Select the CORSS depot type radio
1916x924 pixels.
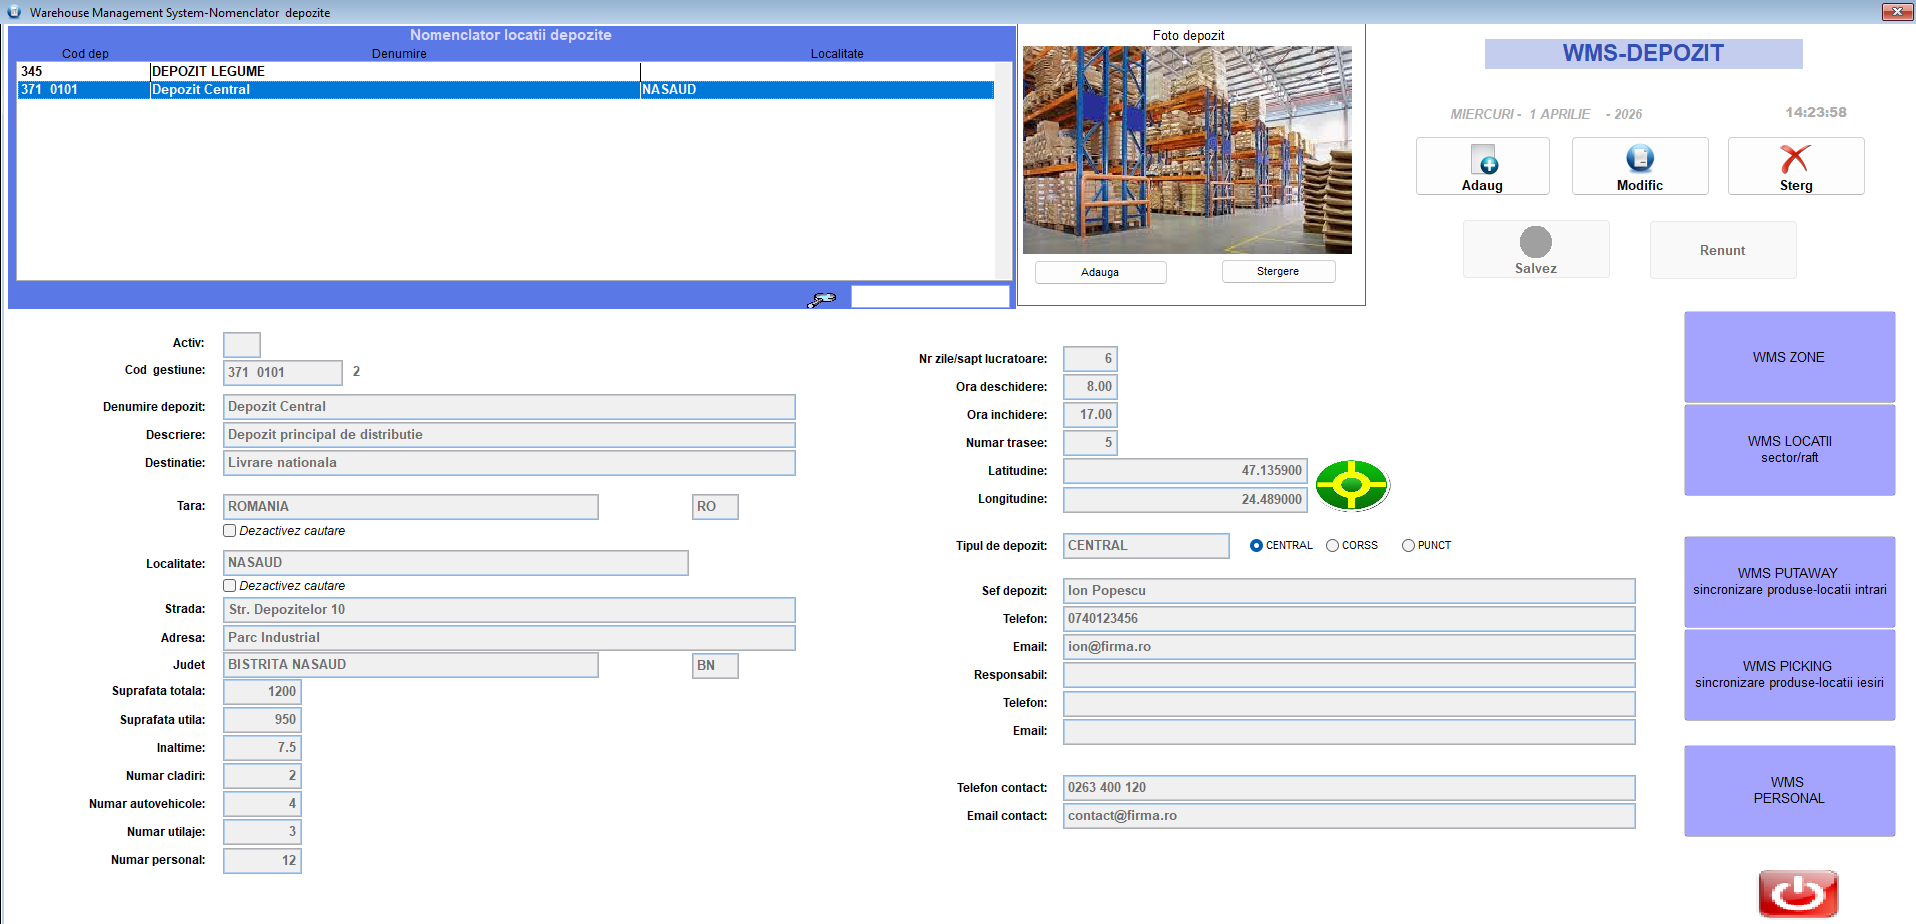point(1332,546)
